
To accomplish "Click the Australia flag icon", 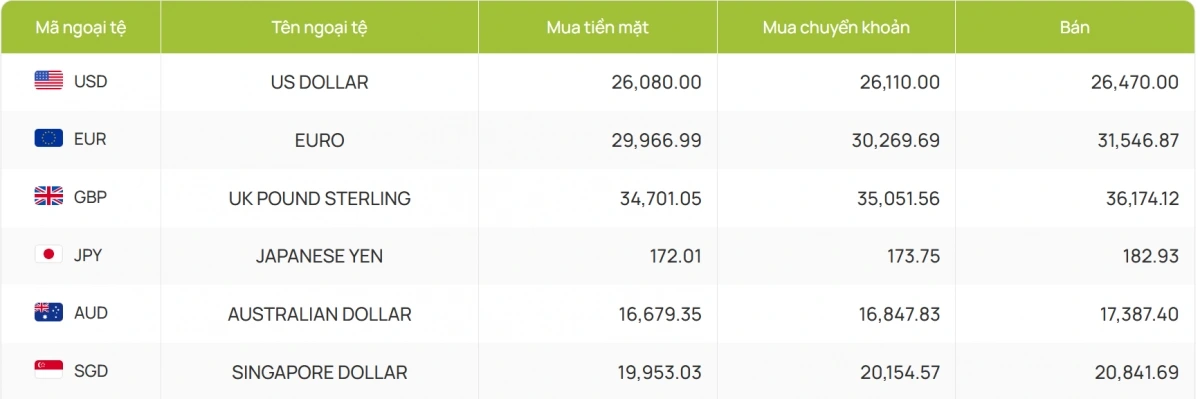I will (x=49, y=313).
